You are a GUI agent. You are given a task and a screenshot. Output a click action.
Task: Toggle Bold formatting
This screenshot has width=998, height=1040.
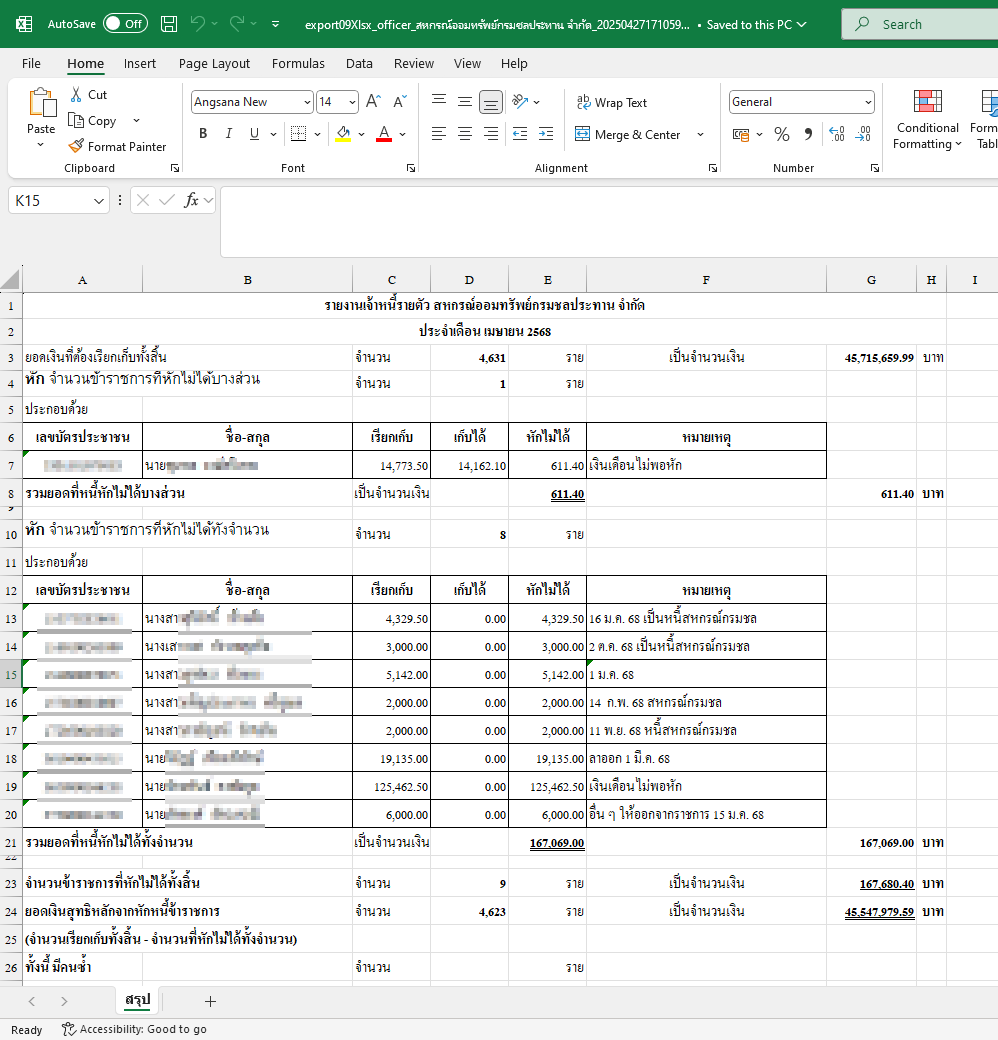(203, 134)
